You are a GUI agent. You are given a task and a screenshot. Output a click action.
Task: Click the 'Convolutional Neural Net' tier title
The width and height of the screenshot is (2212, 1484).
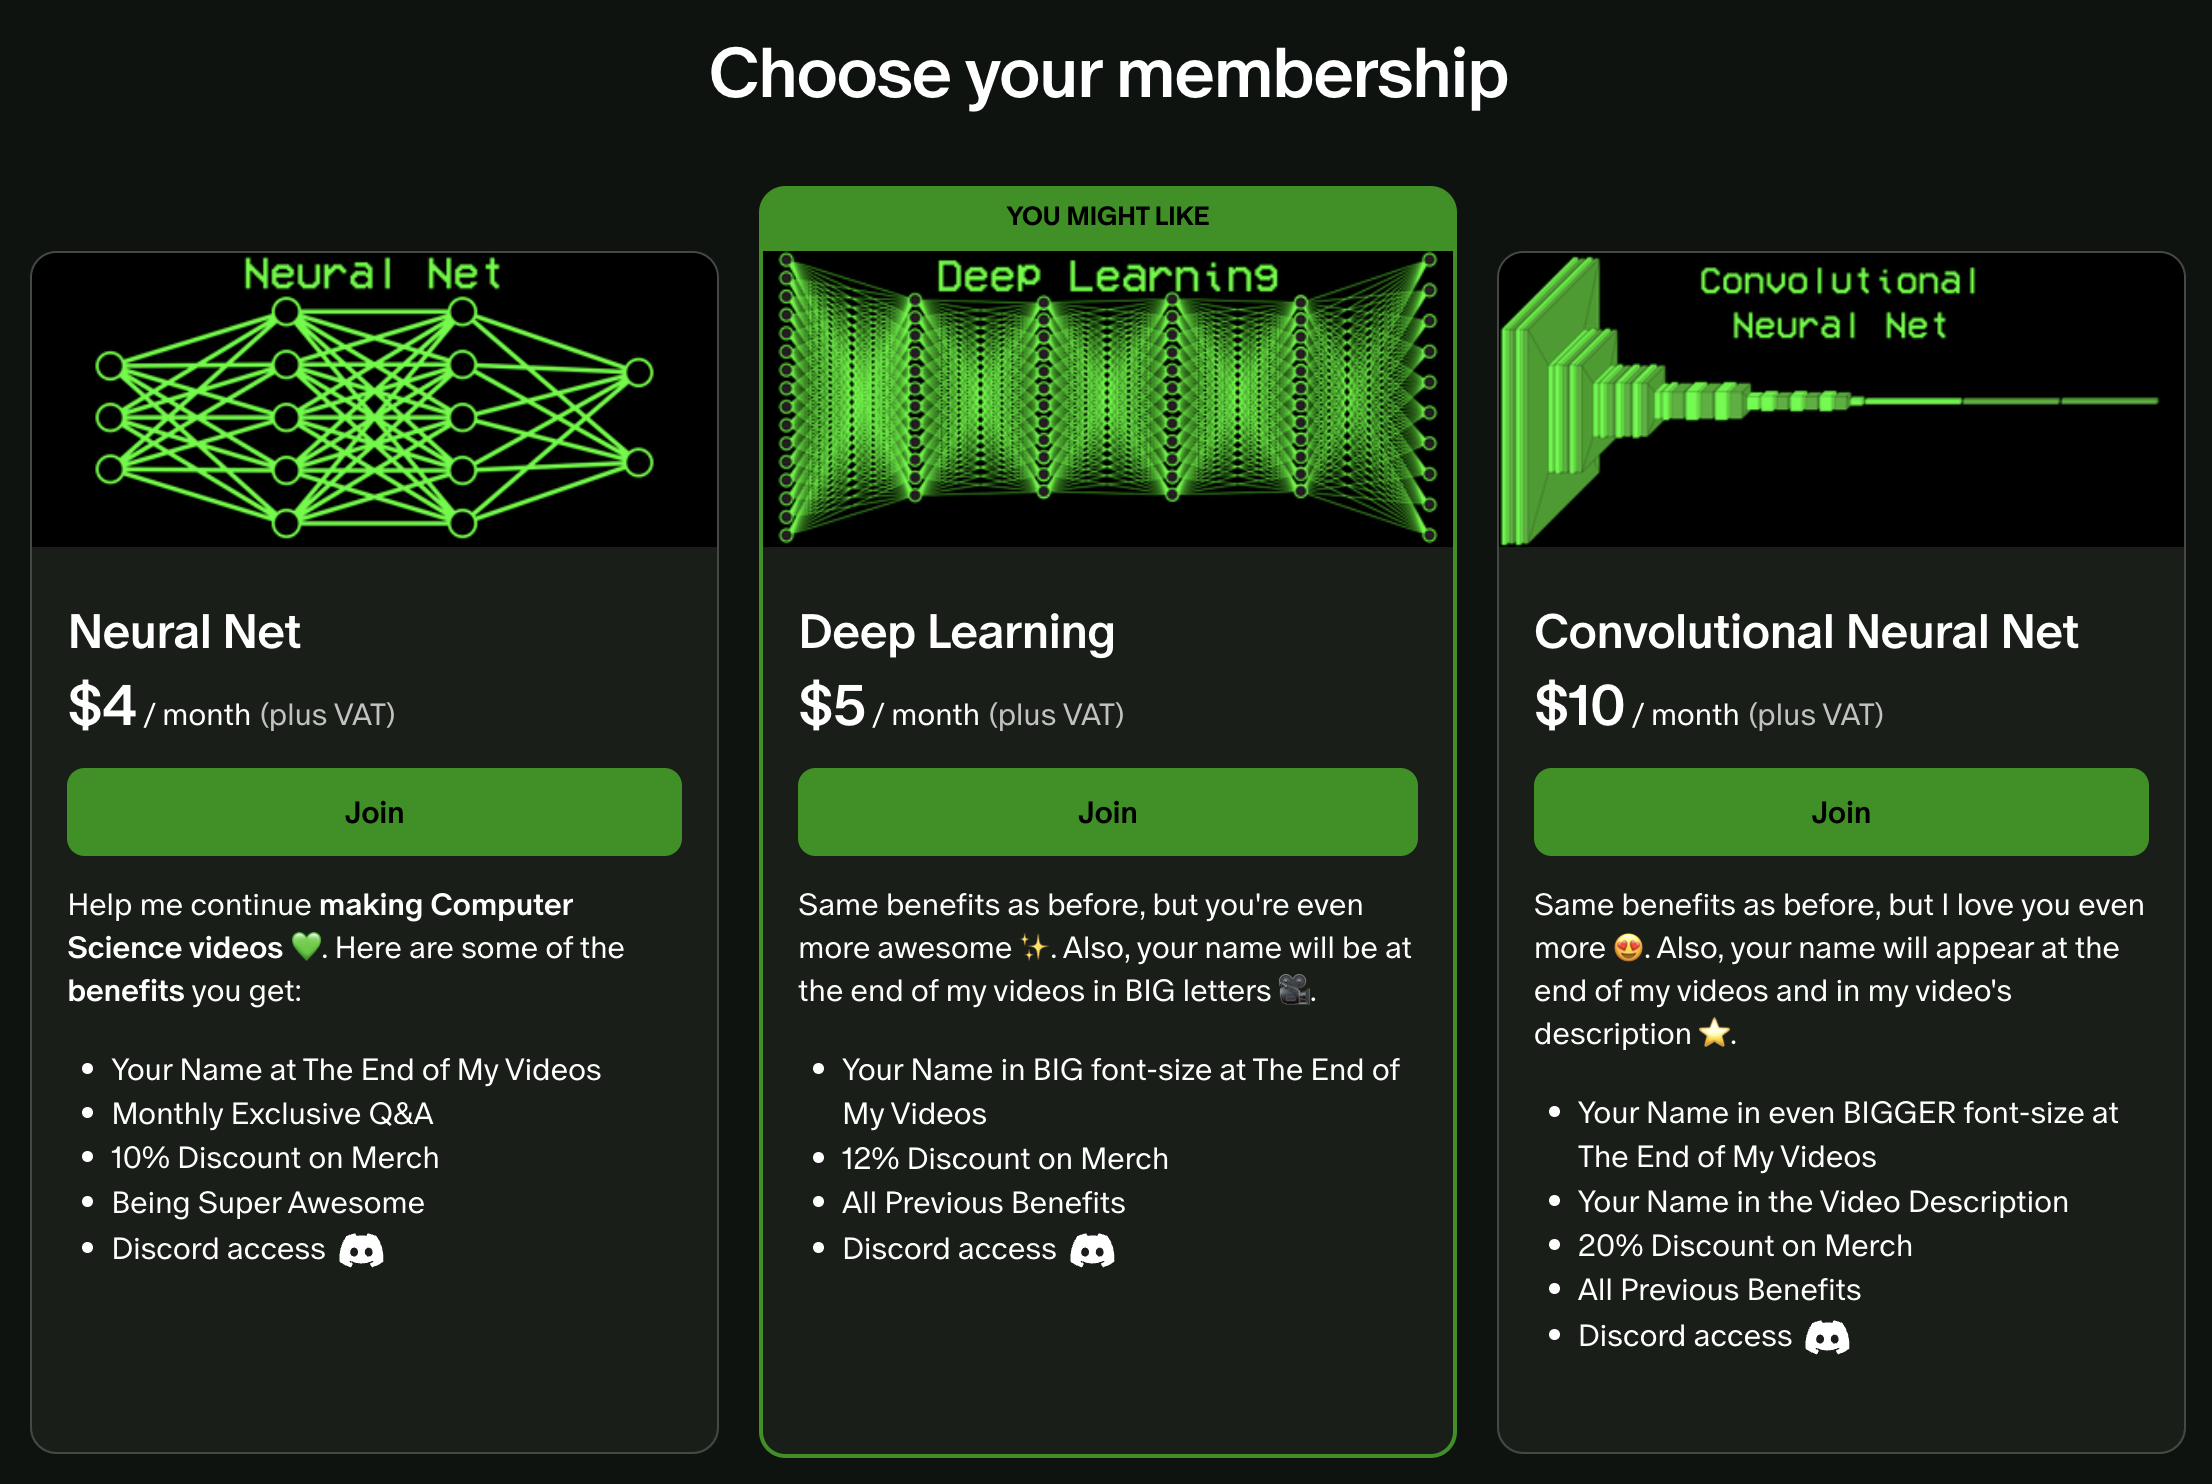point(1806,632)
